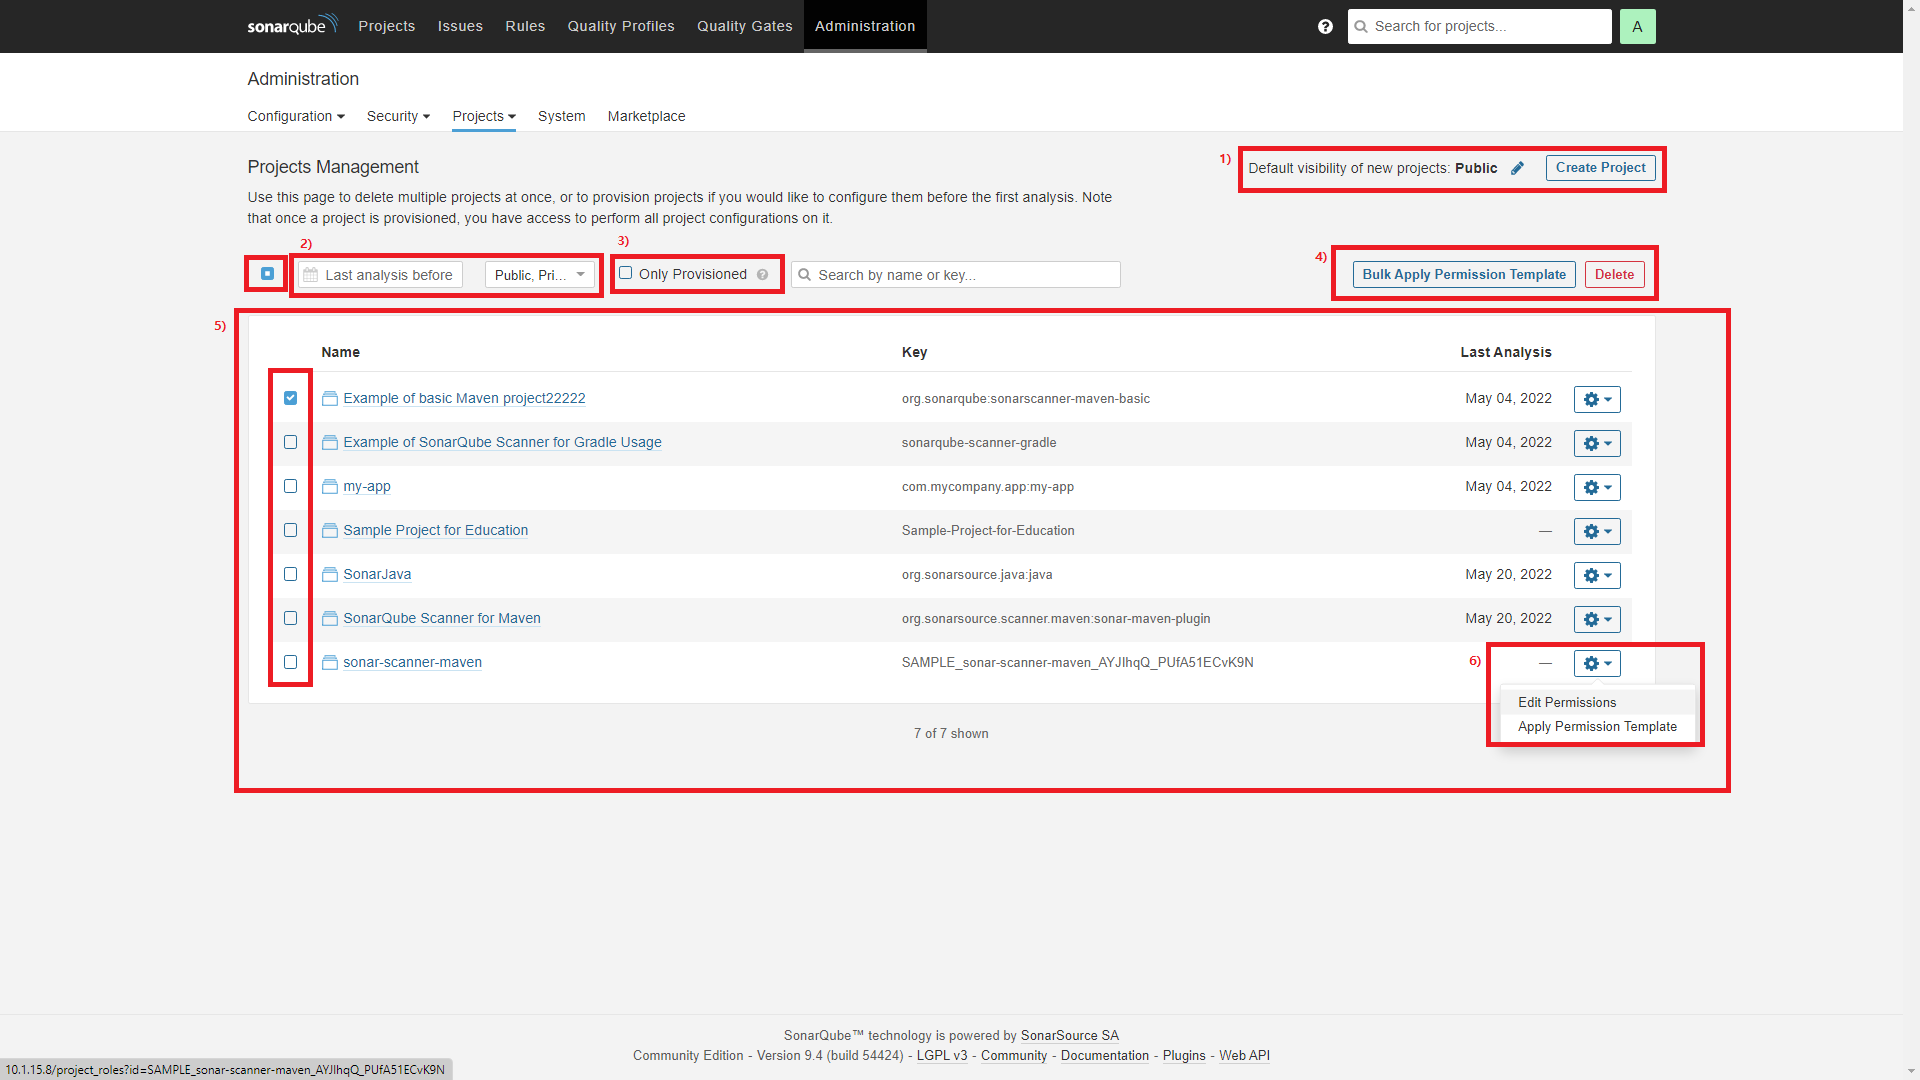Tick the SonarJava project checkbox
This screenshot has width=1920, height=1080.
[290, 574]
